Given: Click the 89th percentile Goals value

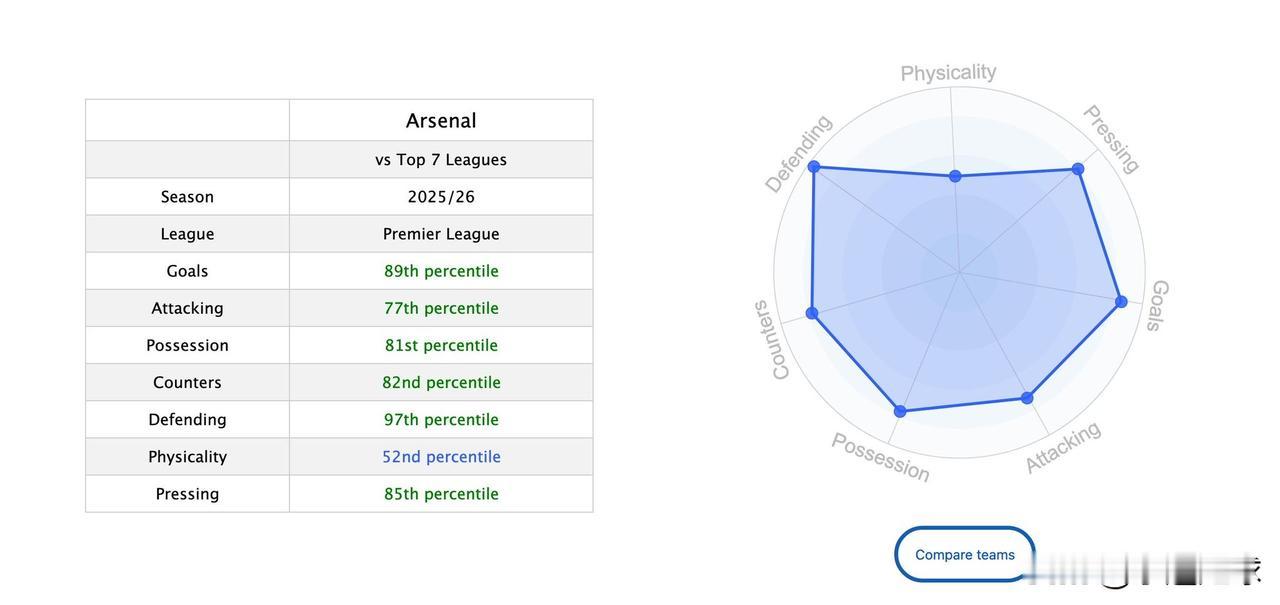Looking at the screenshot, I should coord(441,271).
